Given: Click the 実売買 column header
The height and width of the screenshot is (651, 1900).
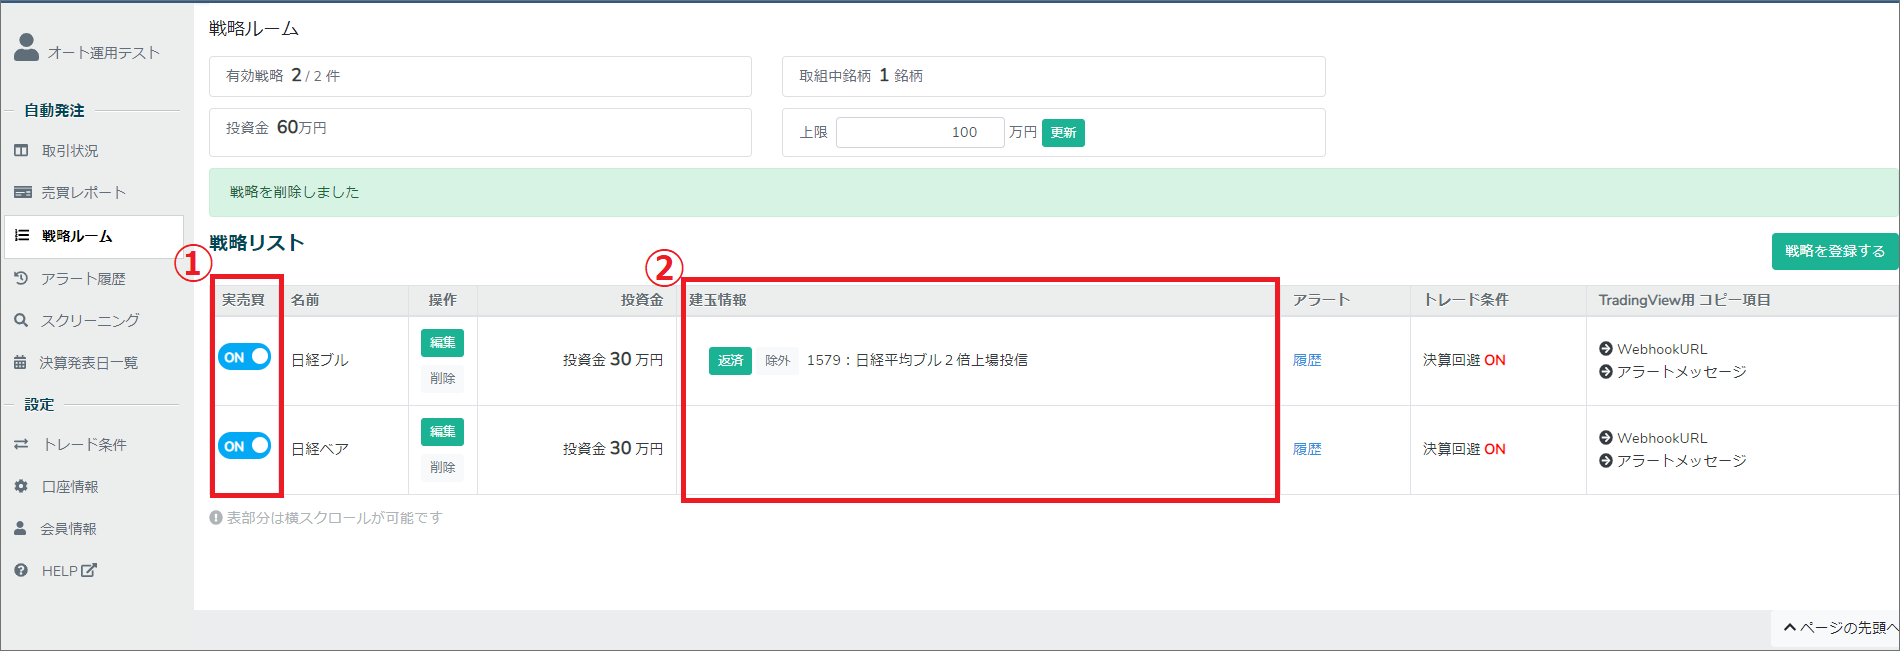Looking at the screenshot, I should point(243,300).
